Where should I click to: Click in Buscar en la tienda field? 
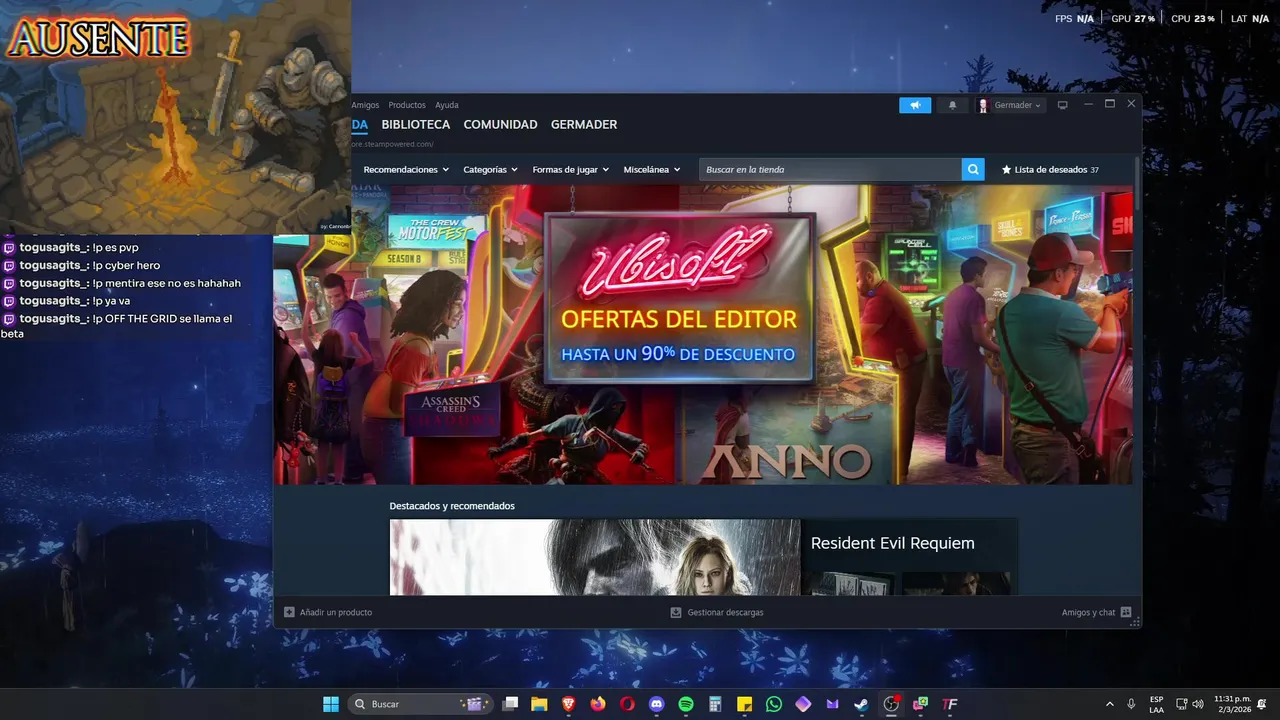point(830,170)
